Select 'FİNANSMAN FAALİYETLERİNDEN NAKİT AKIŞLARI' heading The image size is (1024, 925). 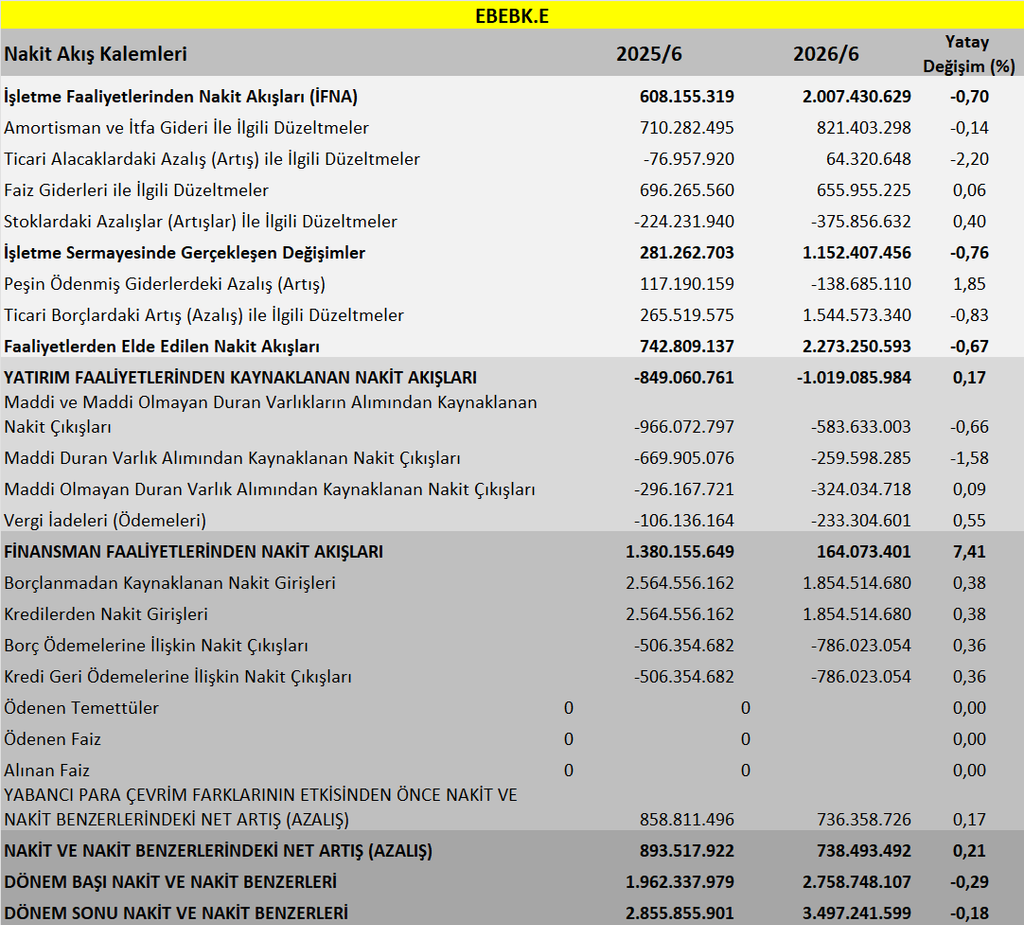[x=193, y=552]
